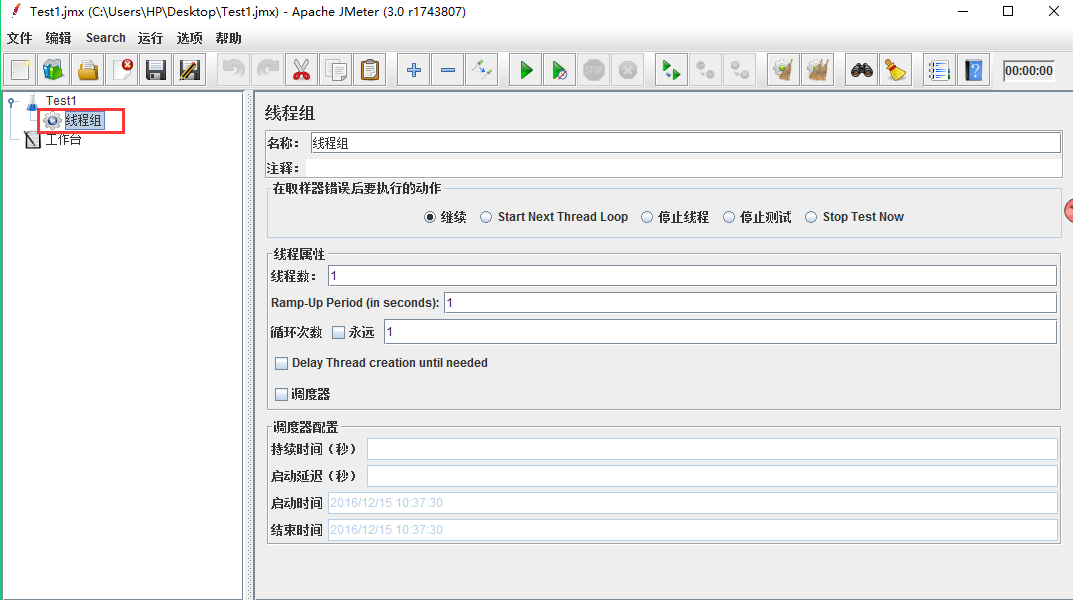
Task: Check the 永远 loop checkbox
Action: pyautogui.click(x=338, y=332)
